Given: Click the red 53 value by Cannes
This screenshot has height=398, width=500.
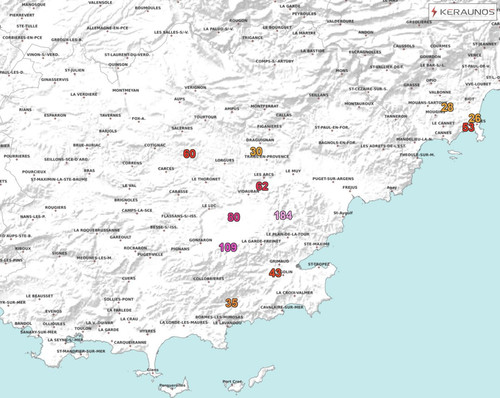Looking at the screenshot, I should [x=468, y=127].
